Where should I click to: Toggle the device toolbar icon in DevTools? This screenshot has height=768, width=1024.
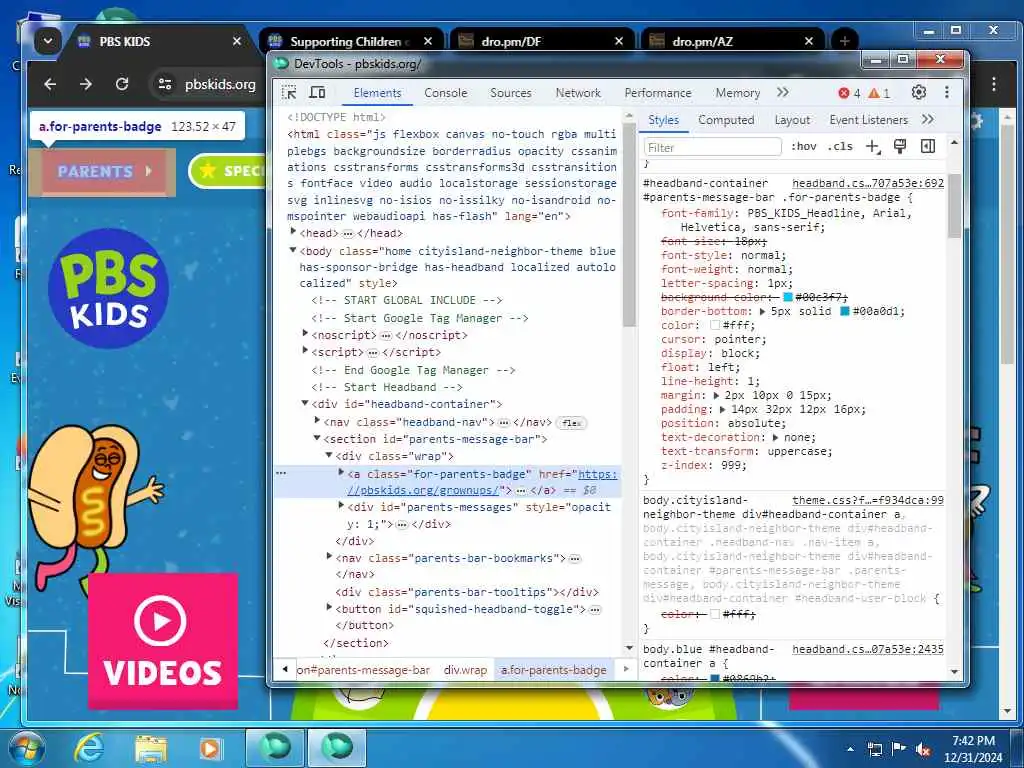click(317, 92)
